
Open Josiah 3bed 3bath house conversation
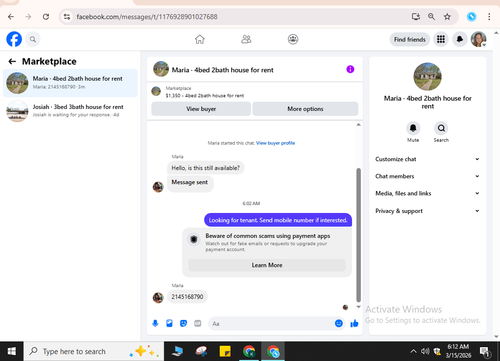70,111
